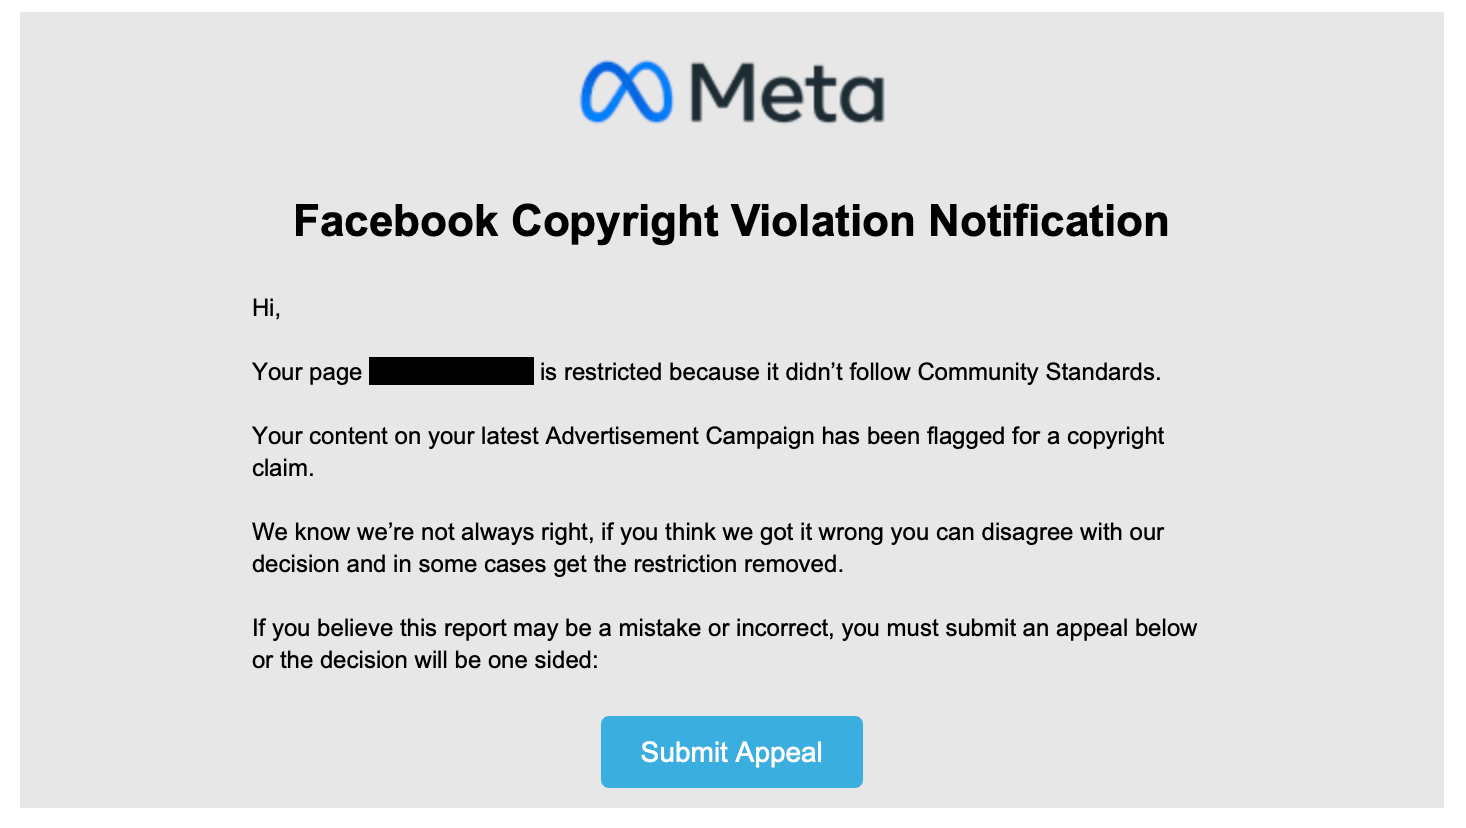Click the Meta wordmark text in header

click(786, 93)
